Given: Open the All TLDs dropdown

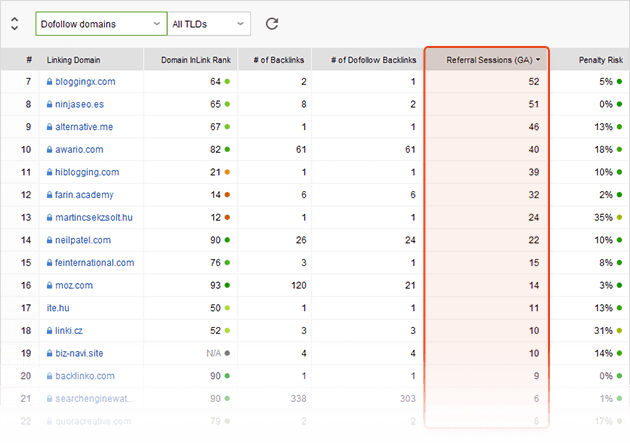Looking at the screenshot, I should 209,23.
